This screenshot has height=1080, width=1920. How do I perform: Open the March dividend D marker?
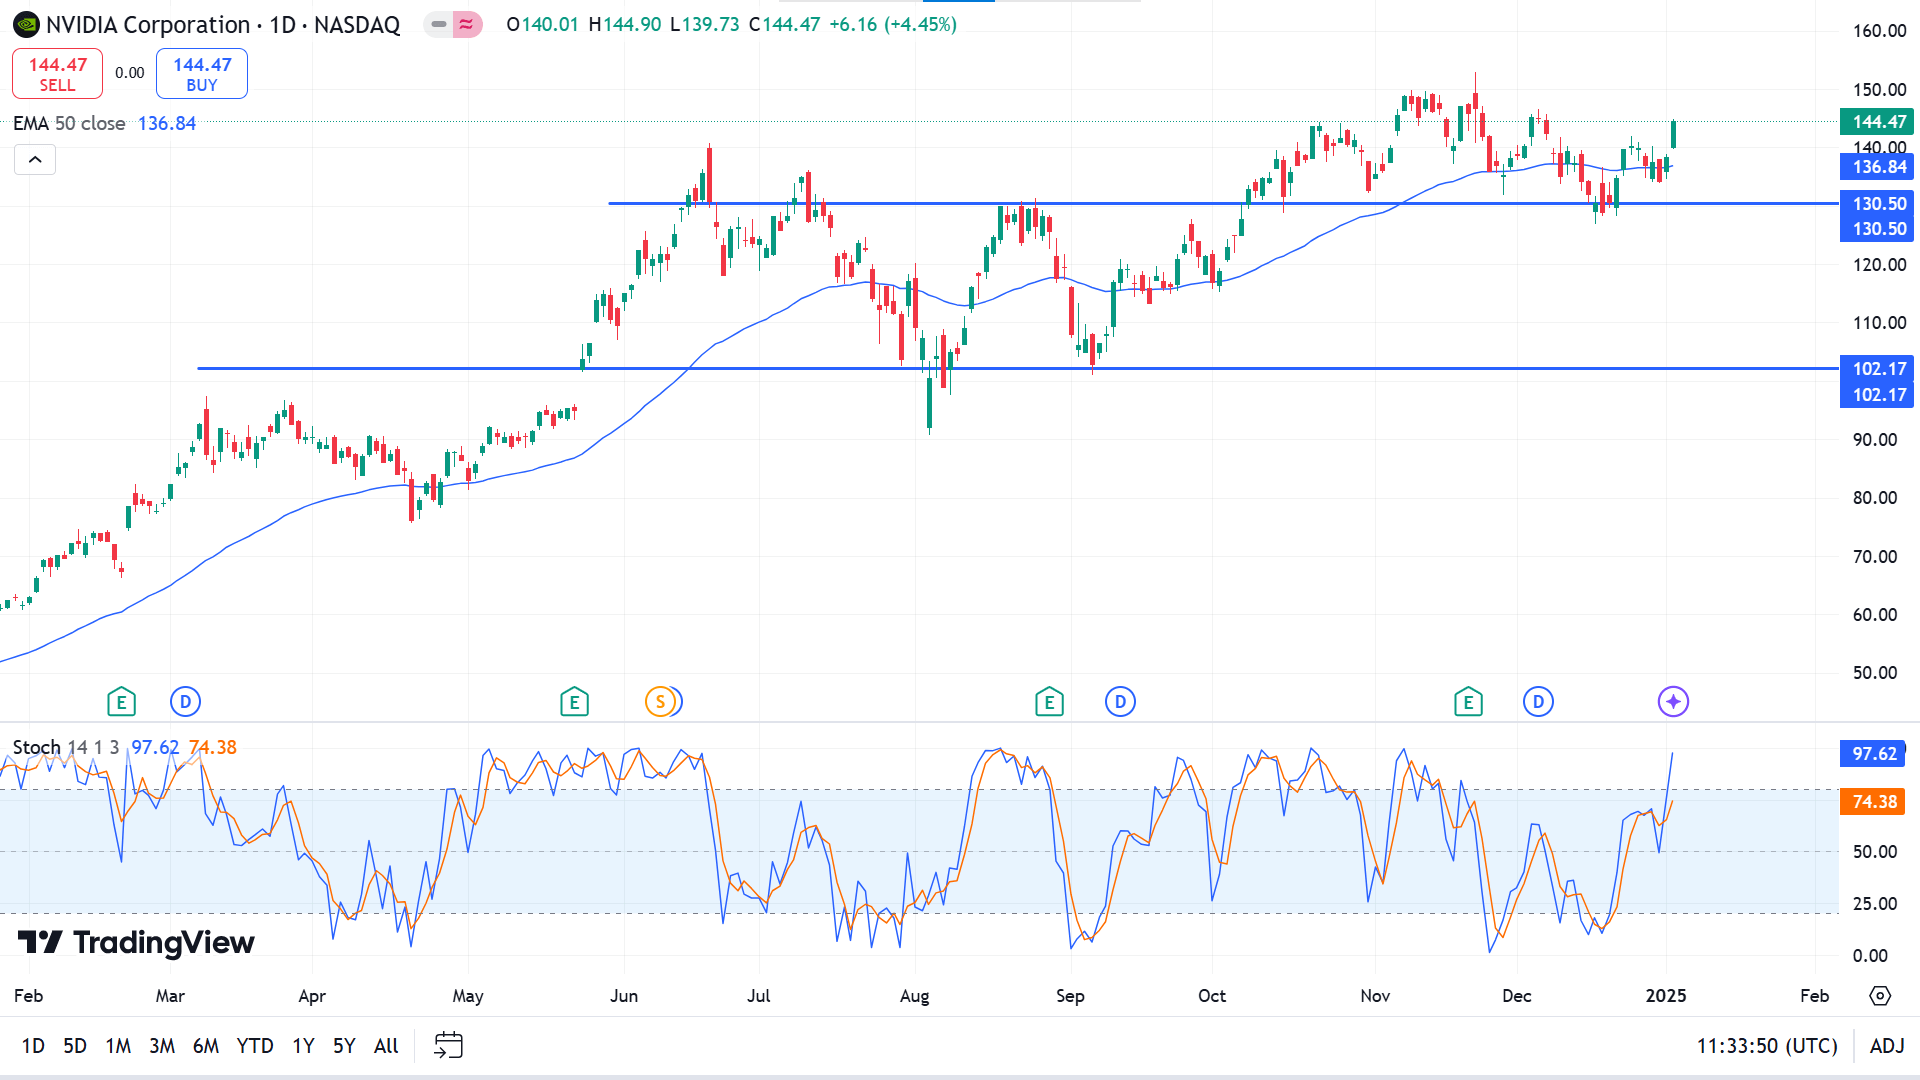point(186,702)
